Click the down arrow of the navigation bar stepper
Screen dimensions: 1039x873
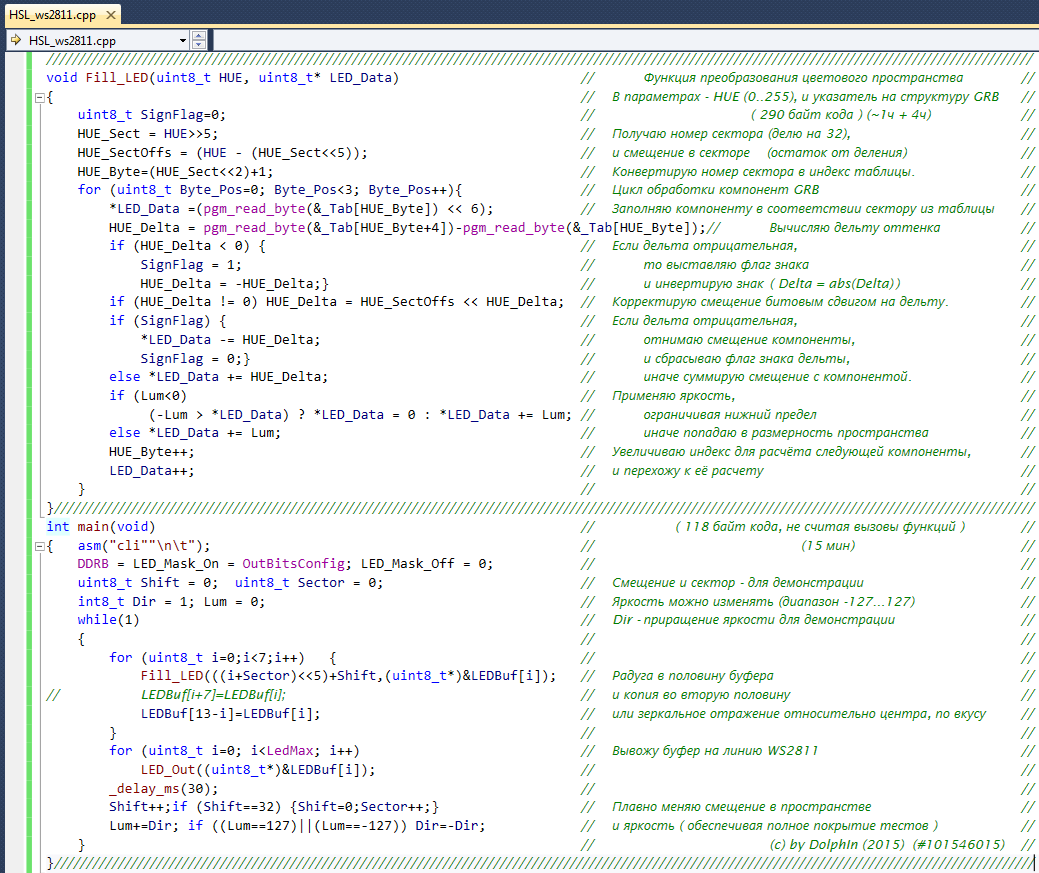[x=199, y=45]
